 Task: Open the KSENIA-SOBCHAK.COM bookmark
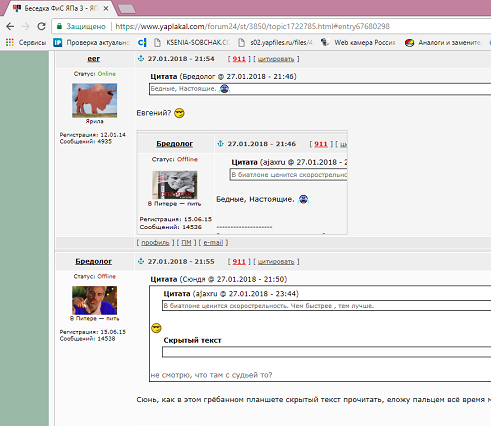click(x=192, y=43)
